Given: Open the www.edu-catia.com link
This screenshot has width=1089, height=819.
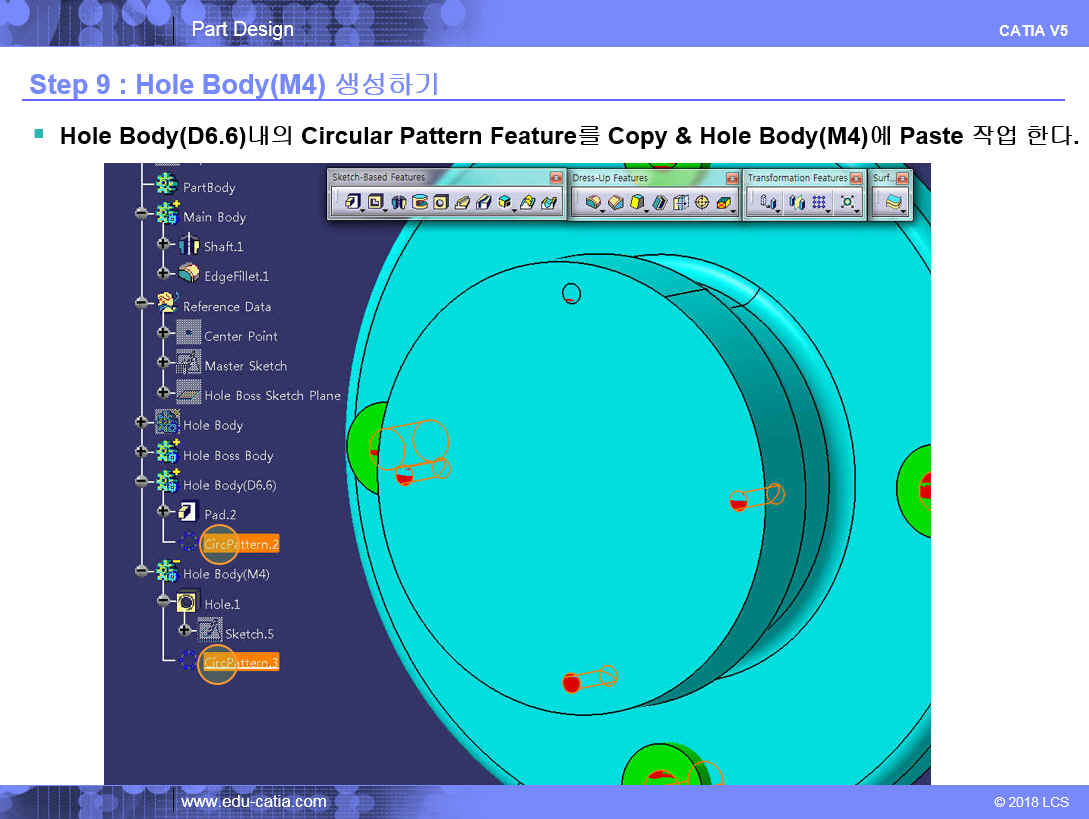Looking at the screenshot, I should [x=253, y=802].
